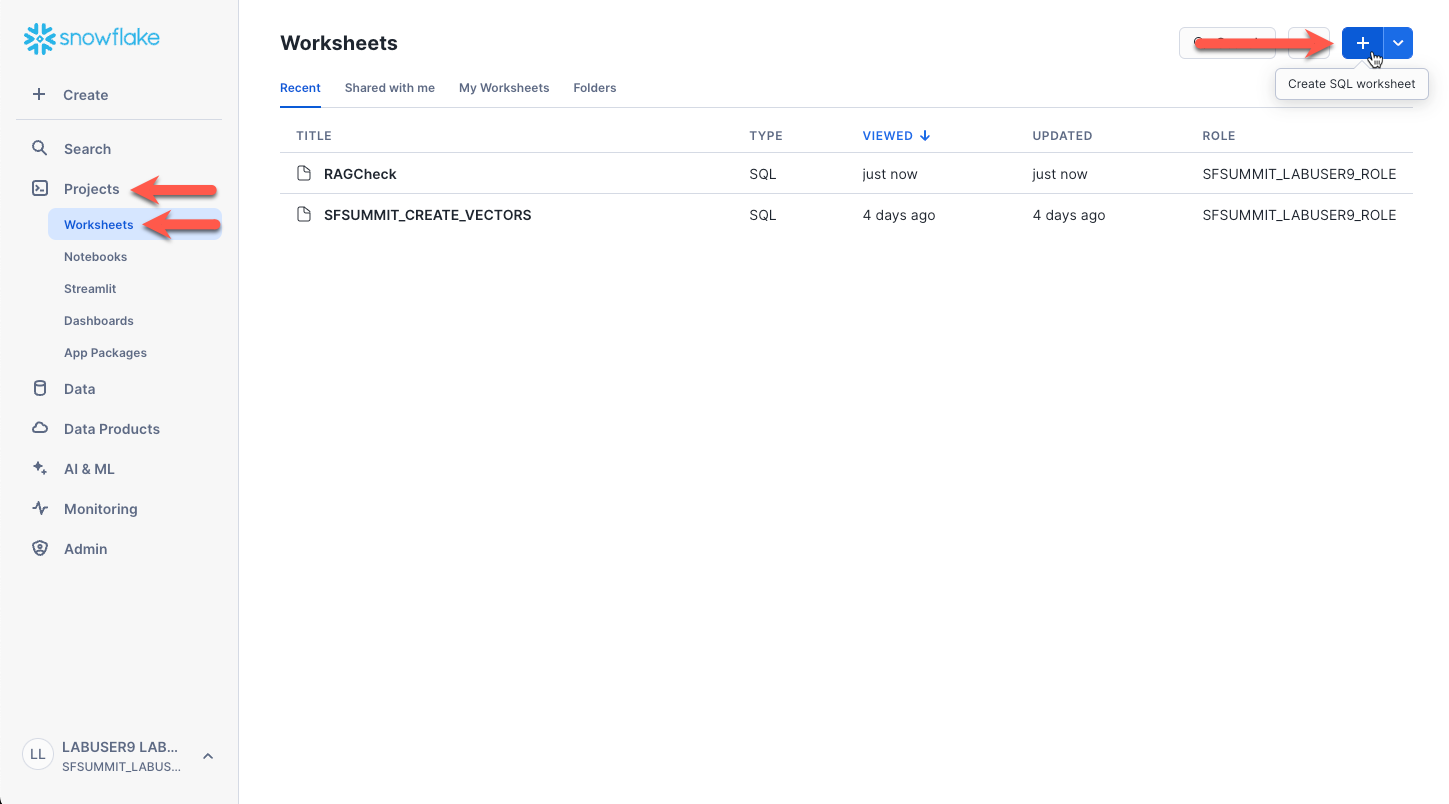The width and height of the screenshot is (1449, 804).
Task: Switch to the Shared with me tab
Action: 389,88
